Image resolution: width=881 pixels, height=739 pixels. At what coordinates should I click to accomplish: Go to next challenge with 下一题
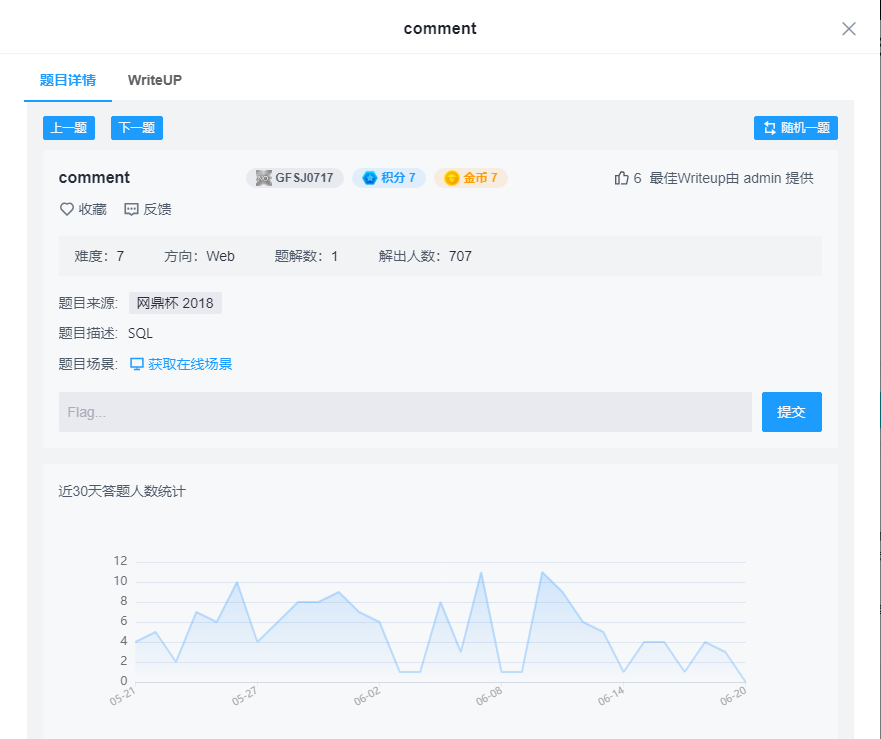pyautogui.click(x=137, y=128)
